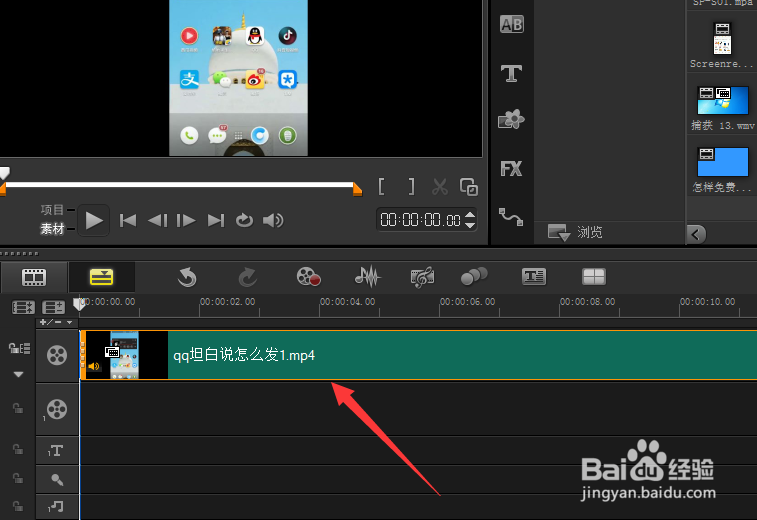Image resolution: width=757 pixels, height=520 pixels.
Task: Open the system volume speaker control
Action: [273, 221]
